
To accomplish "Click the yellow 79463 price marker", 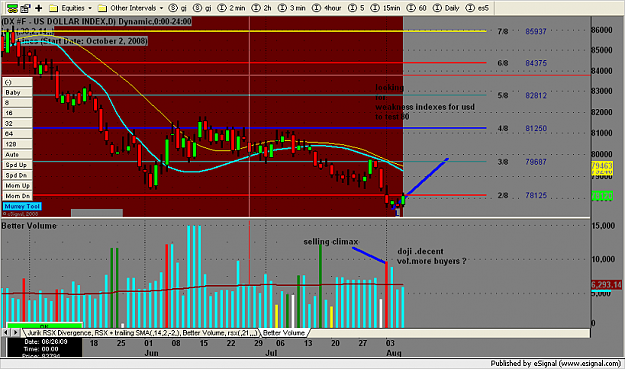I will click(x=602, y=165).
